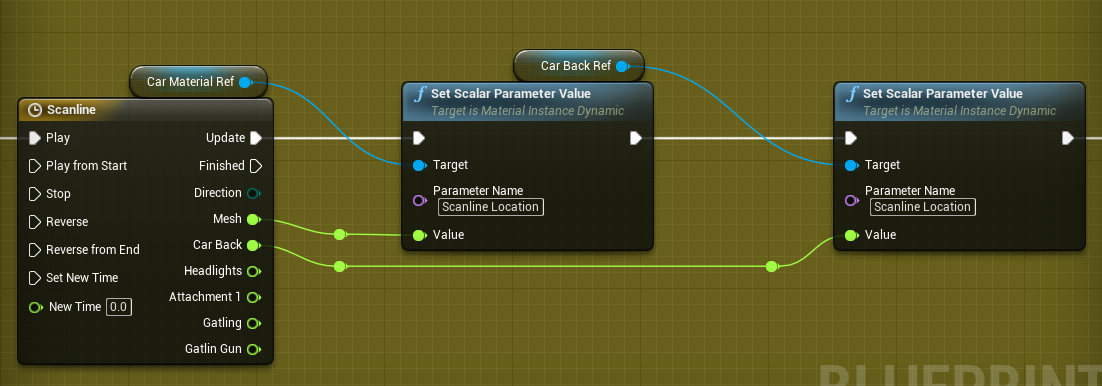Click the Car Material Ref output pin
Image resolution: width=1102 pixels, height=386 pixels.
245,82
